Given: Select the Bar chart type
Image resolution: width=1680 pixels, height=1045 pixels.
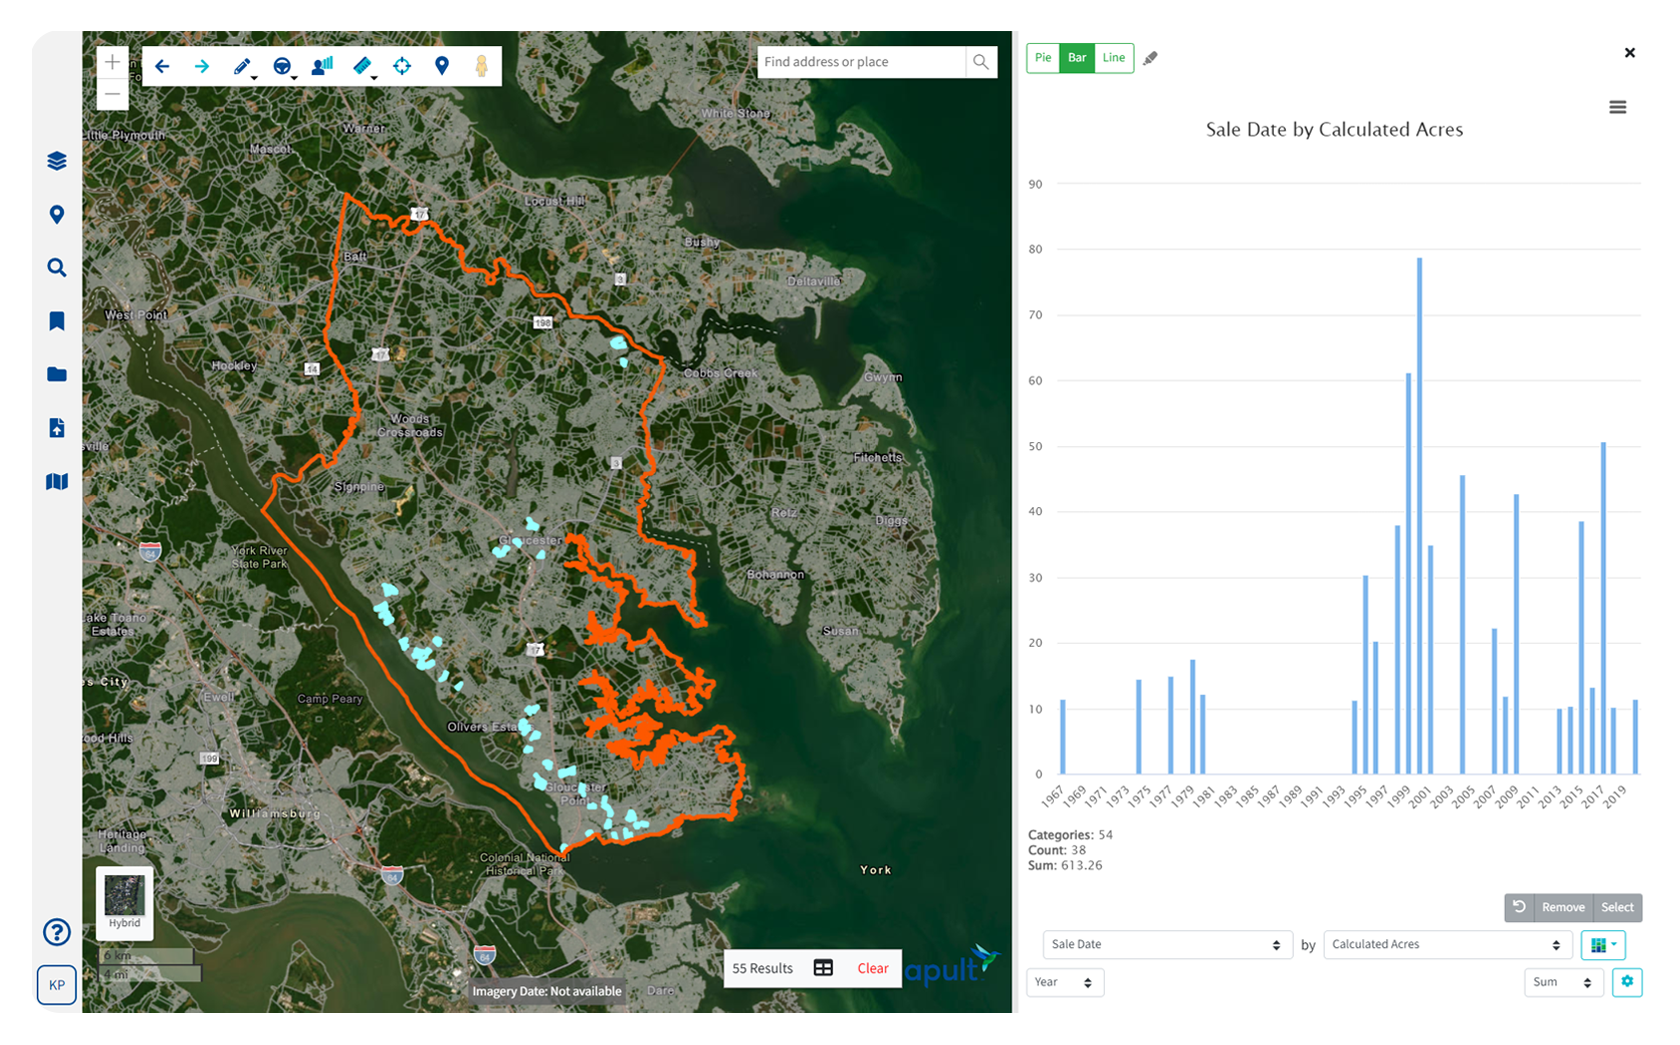Looking at the screenshot, I should (1077, 58).
